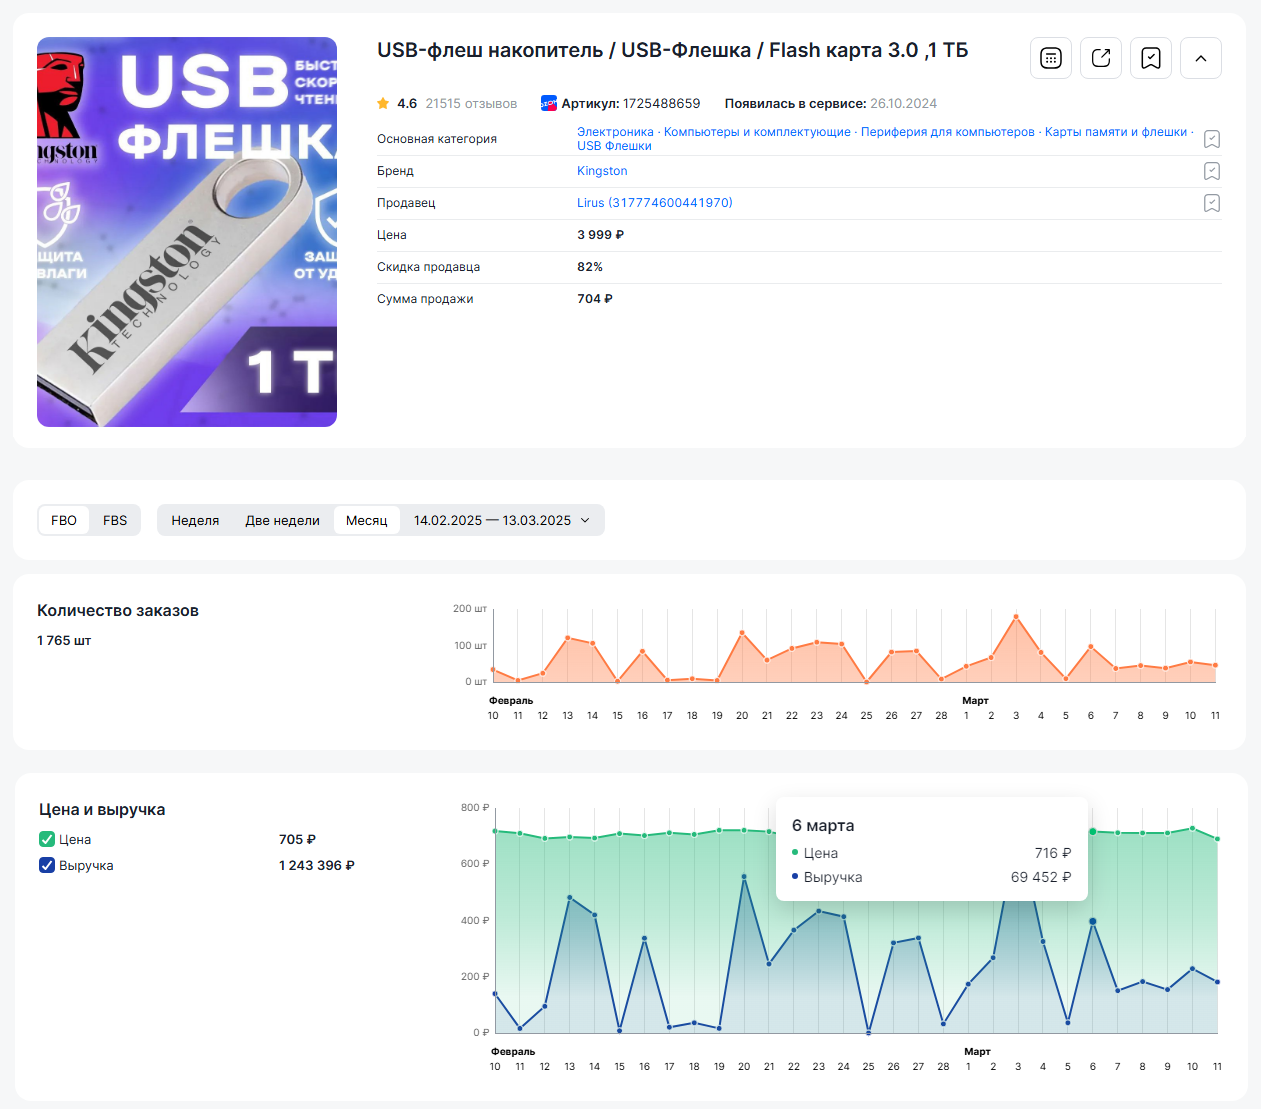Click the USB flash drive product image
Screen dimensions: 1261x1109
pos(187,232)
